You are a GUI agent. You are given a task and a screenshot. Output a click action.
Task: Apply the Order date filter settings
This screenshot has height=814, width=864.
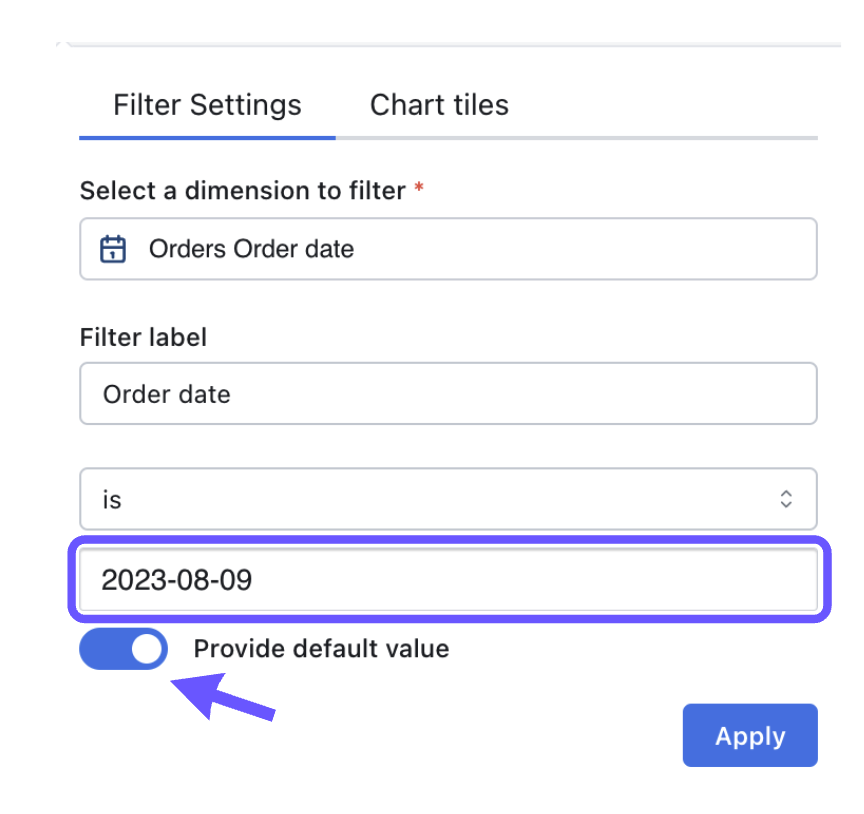click(750, 736)
